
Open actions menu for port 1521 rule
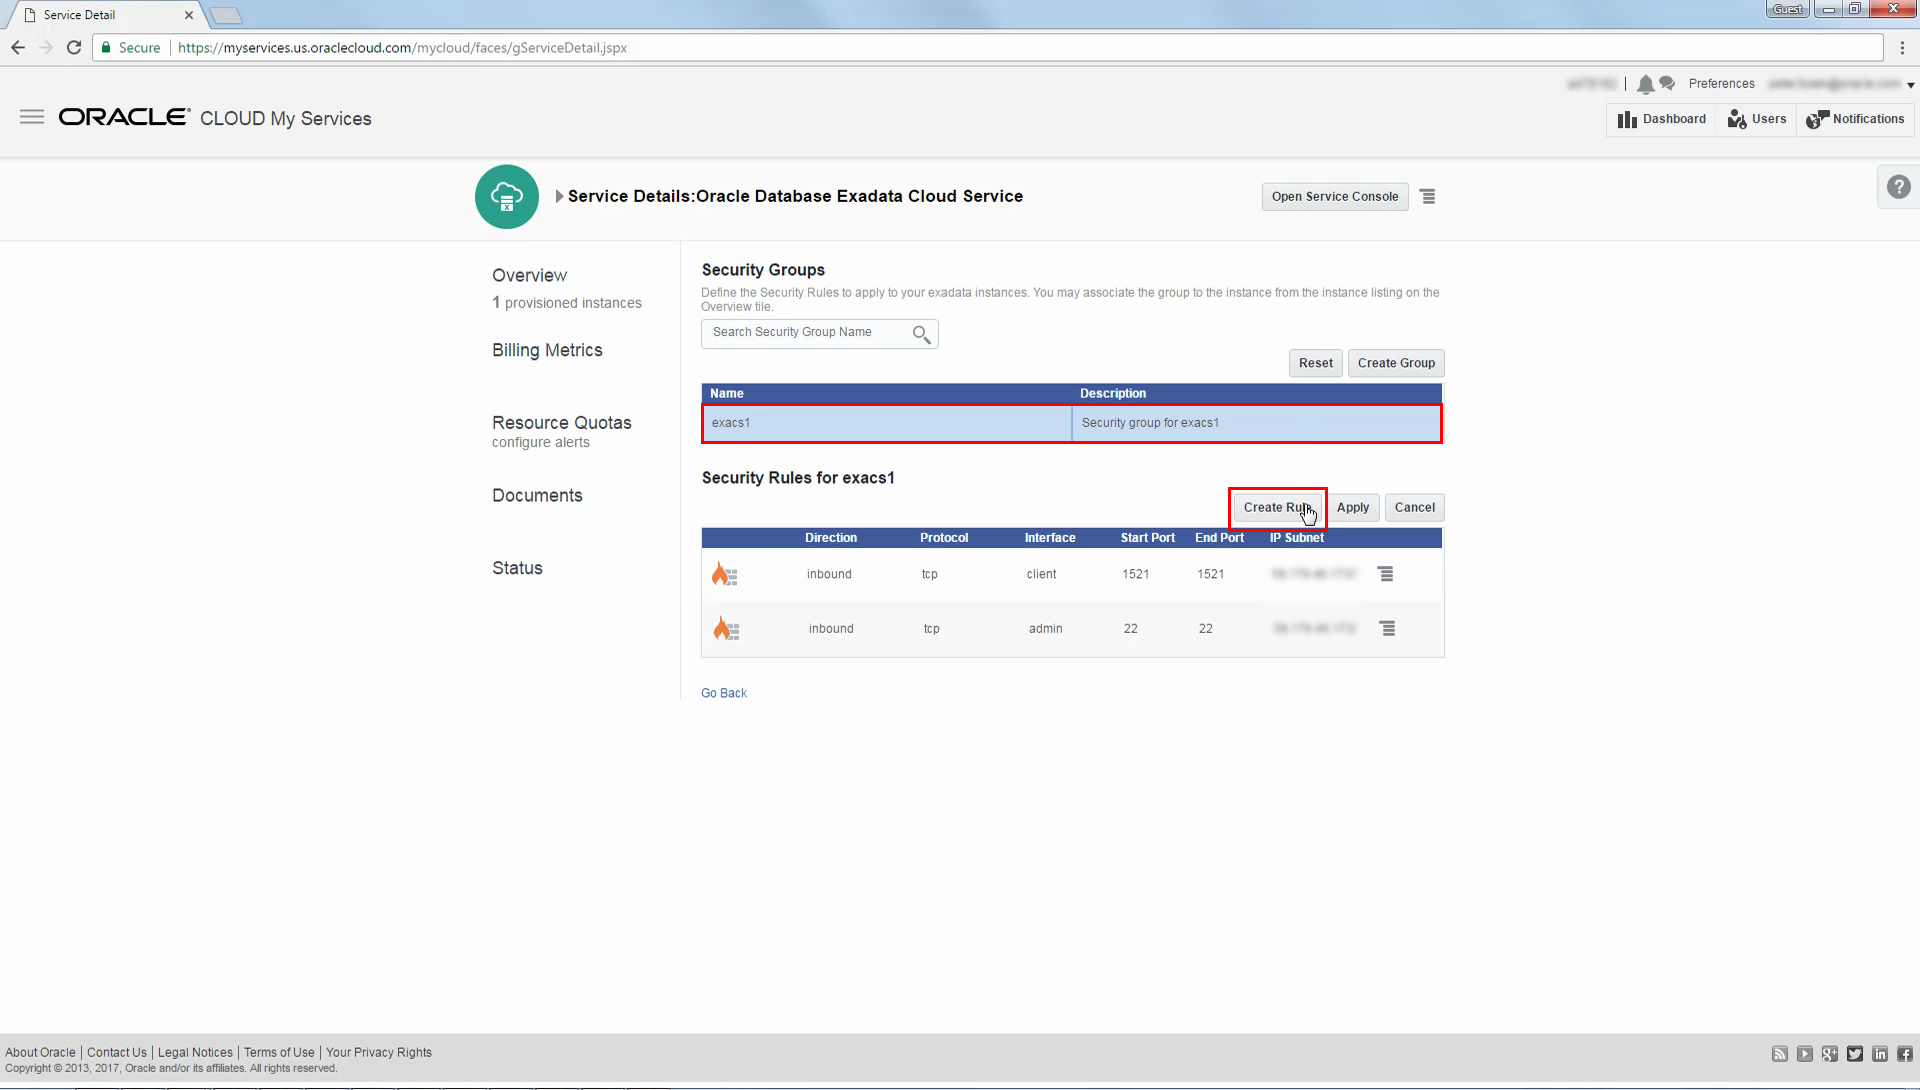coord(1385,574)
